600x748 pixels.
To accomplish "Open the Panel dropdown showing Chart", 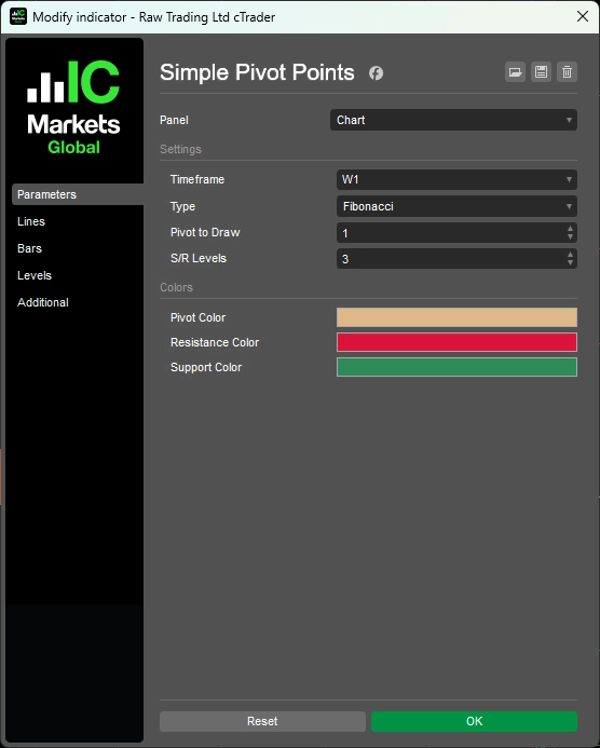I will pos(453,120).
